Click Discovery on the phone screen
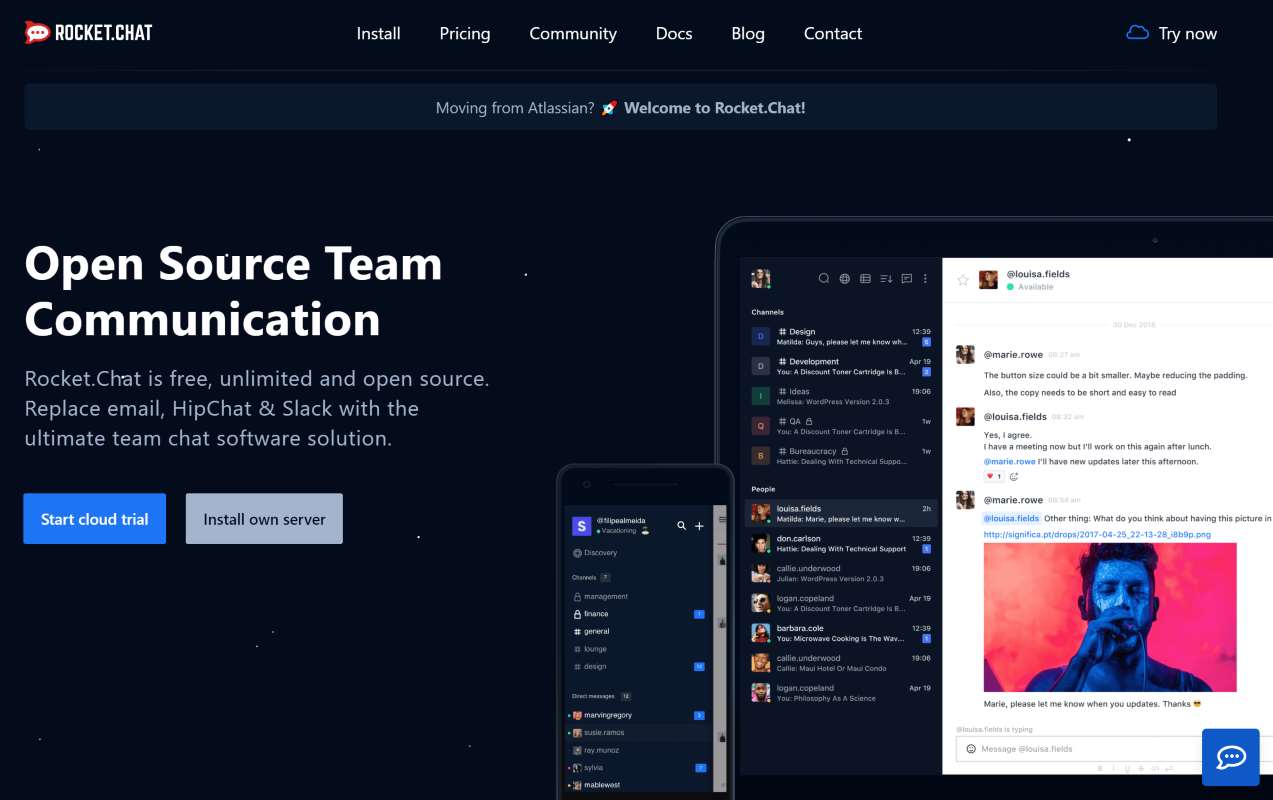This screenshot has width=1273, height=800. (x=595, y=553)
